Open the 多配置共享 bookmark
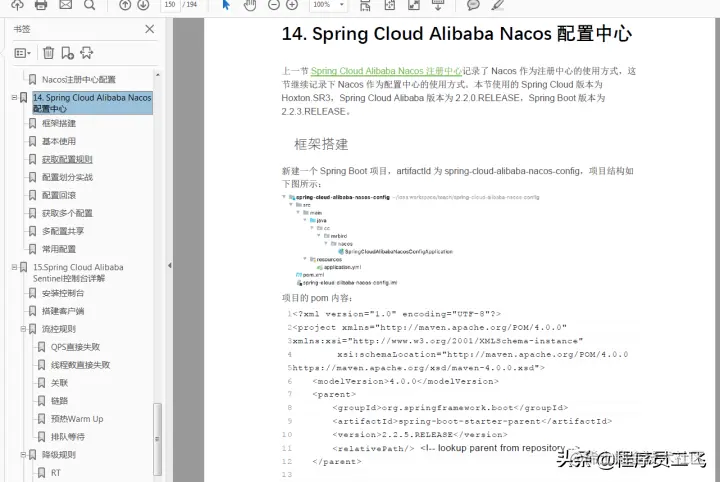This screenshot has width=720, height=482. coord(63,231)
